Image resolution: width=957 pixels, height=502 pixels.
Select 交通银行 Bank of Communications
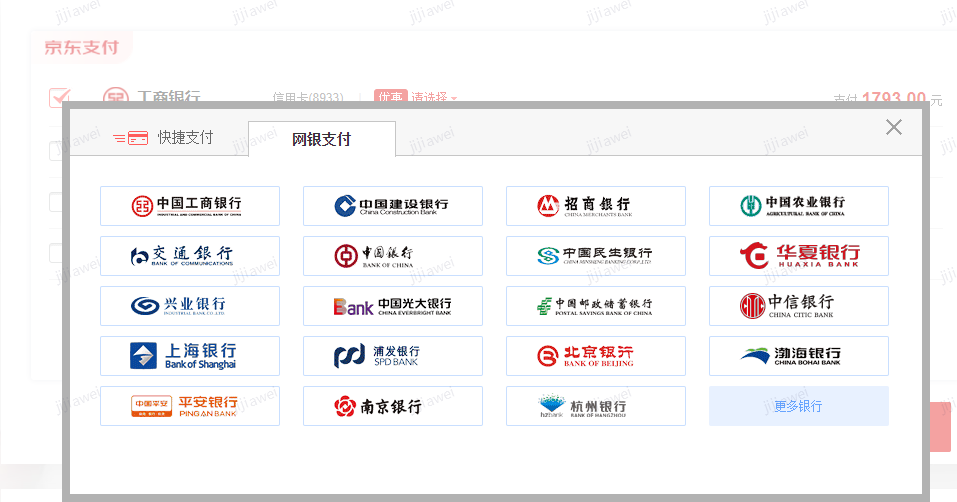[x=190, y=256]
